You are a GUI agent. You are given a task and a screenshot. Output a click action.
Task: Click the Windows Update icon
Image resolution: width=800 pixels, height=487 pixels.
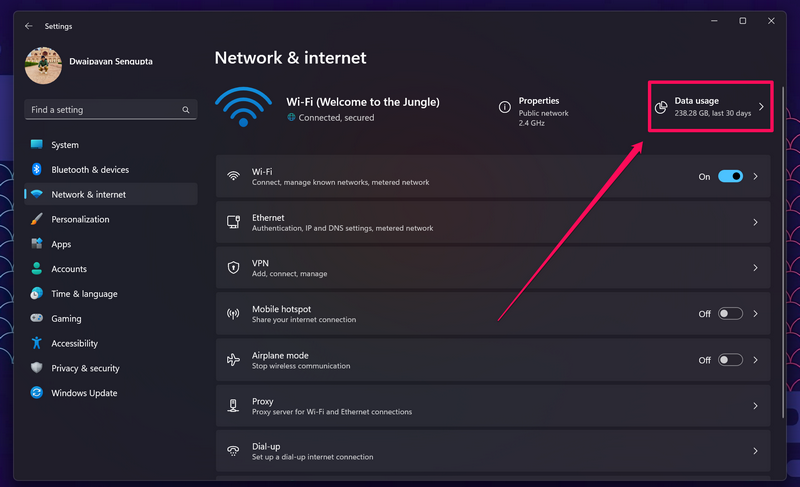tap(37, 393)
